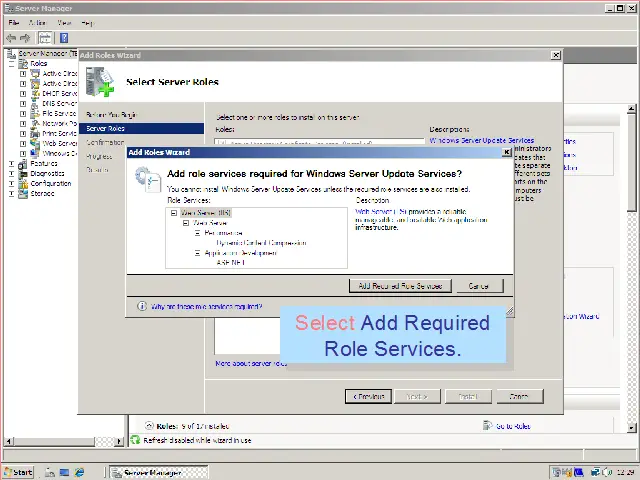640x480 pixels.
Task: Click the Diagnostics node icon
Action: point(23,173)
